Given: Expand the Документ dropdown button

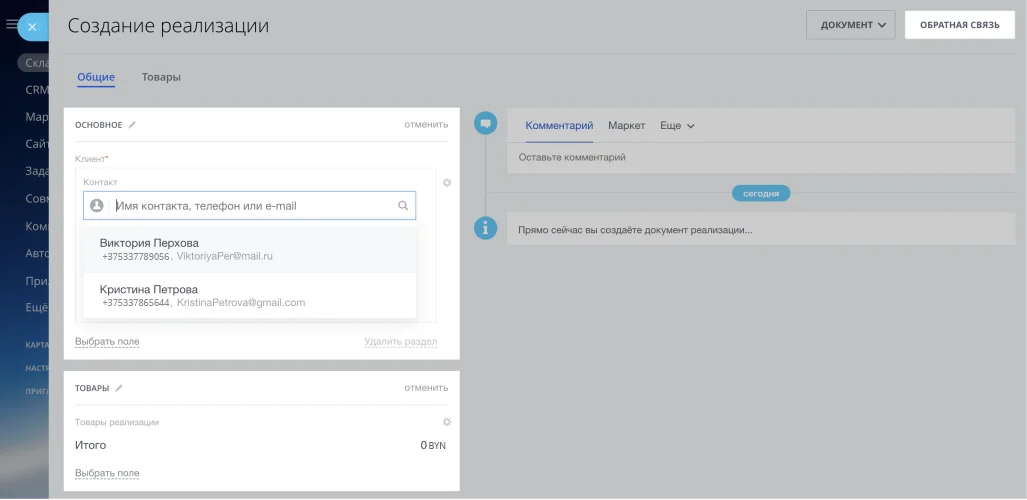Looking at the screenshot, I should pos(850,25).
